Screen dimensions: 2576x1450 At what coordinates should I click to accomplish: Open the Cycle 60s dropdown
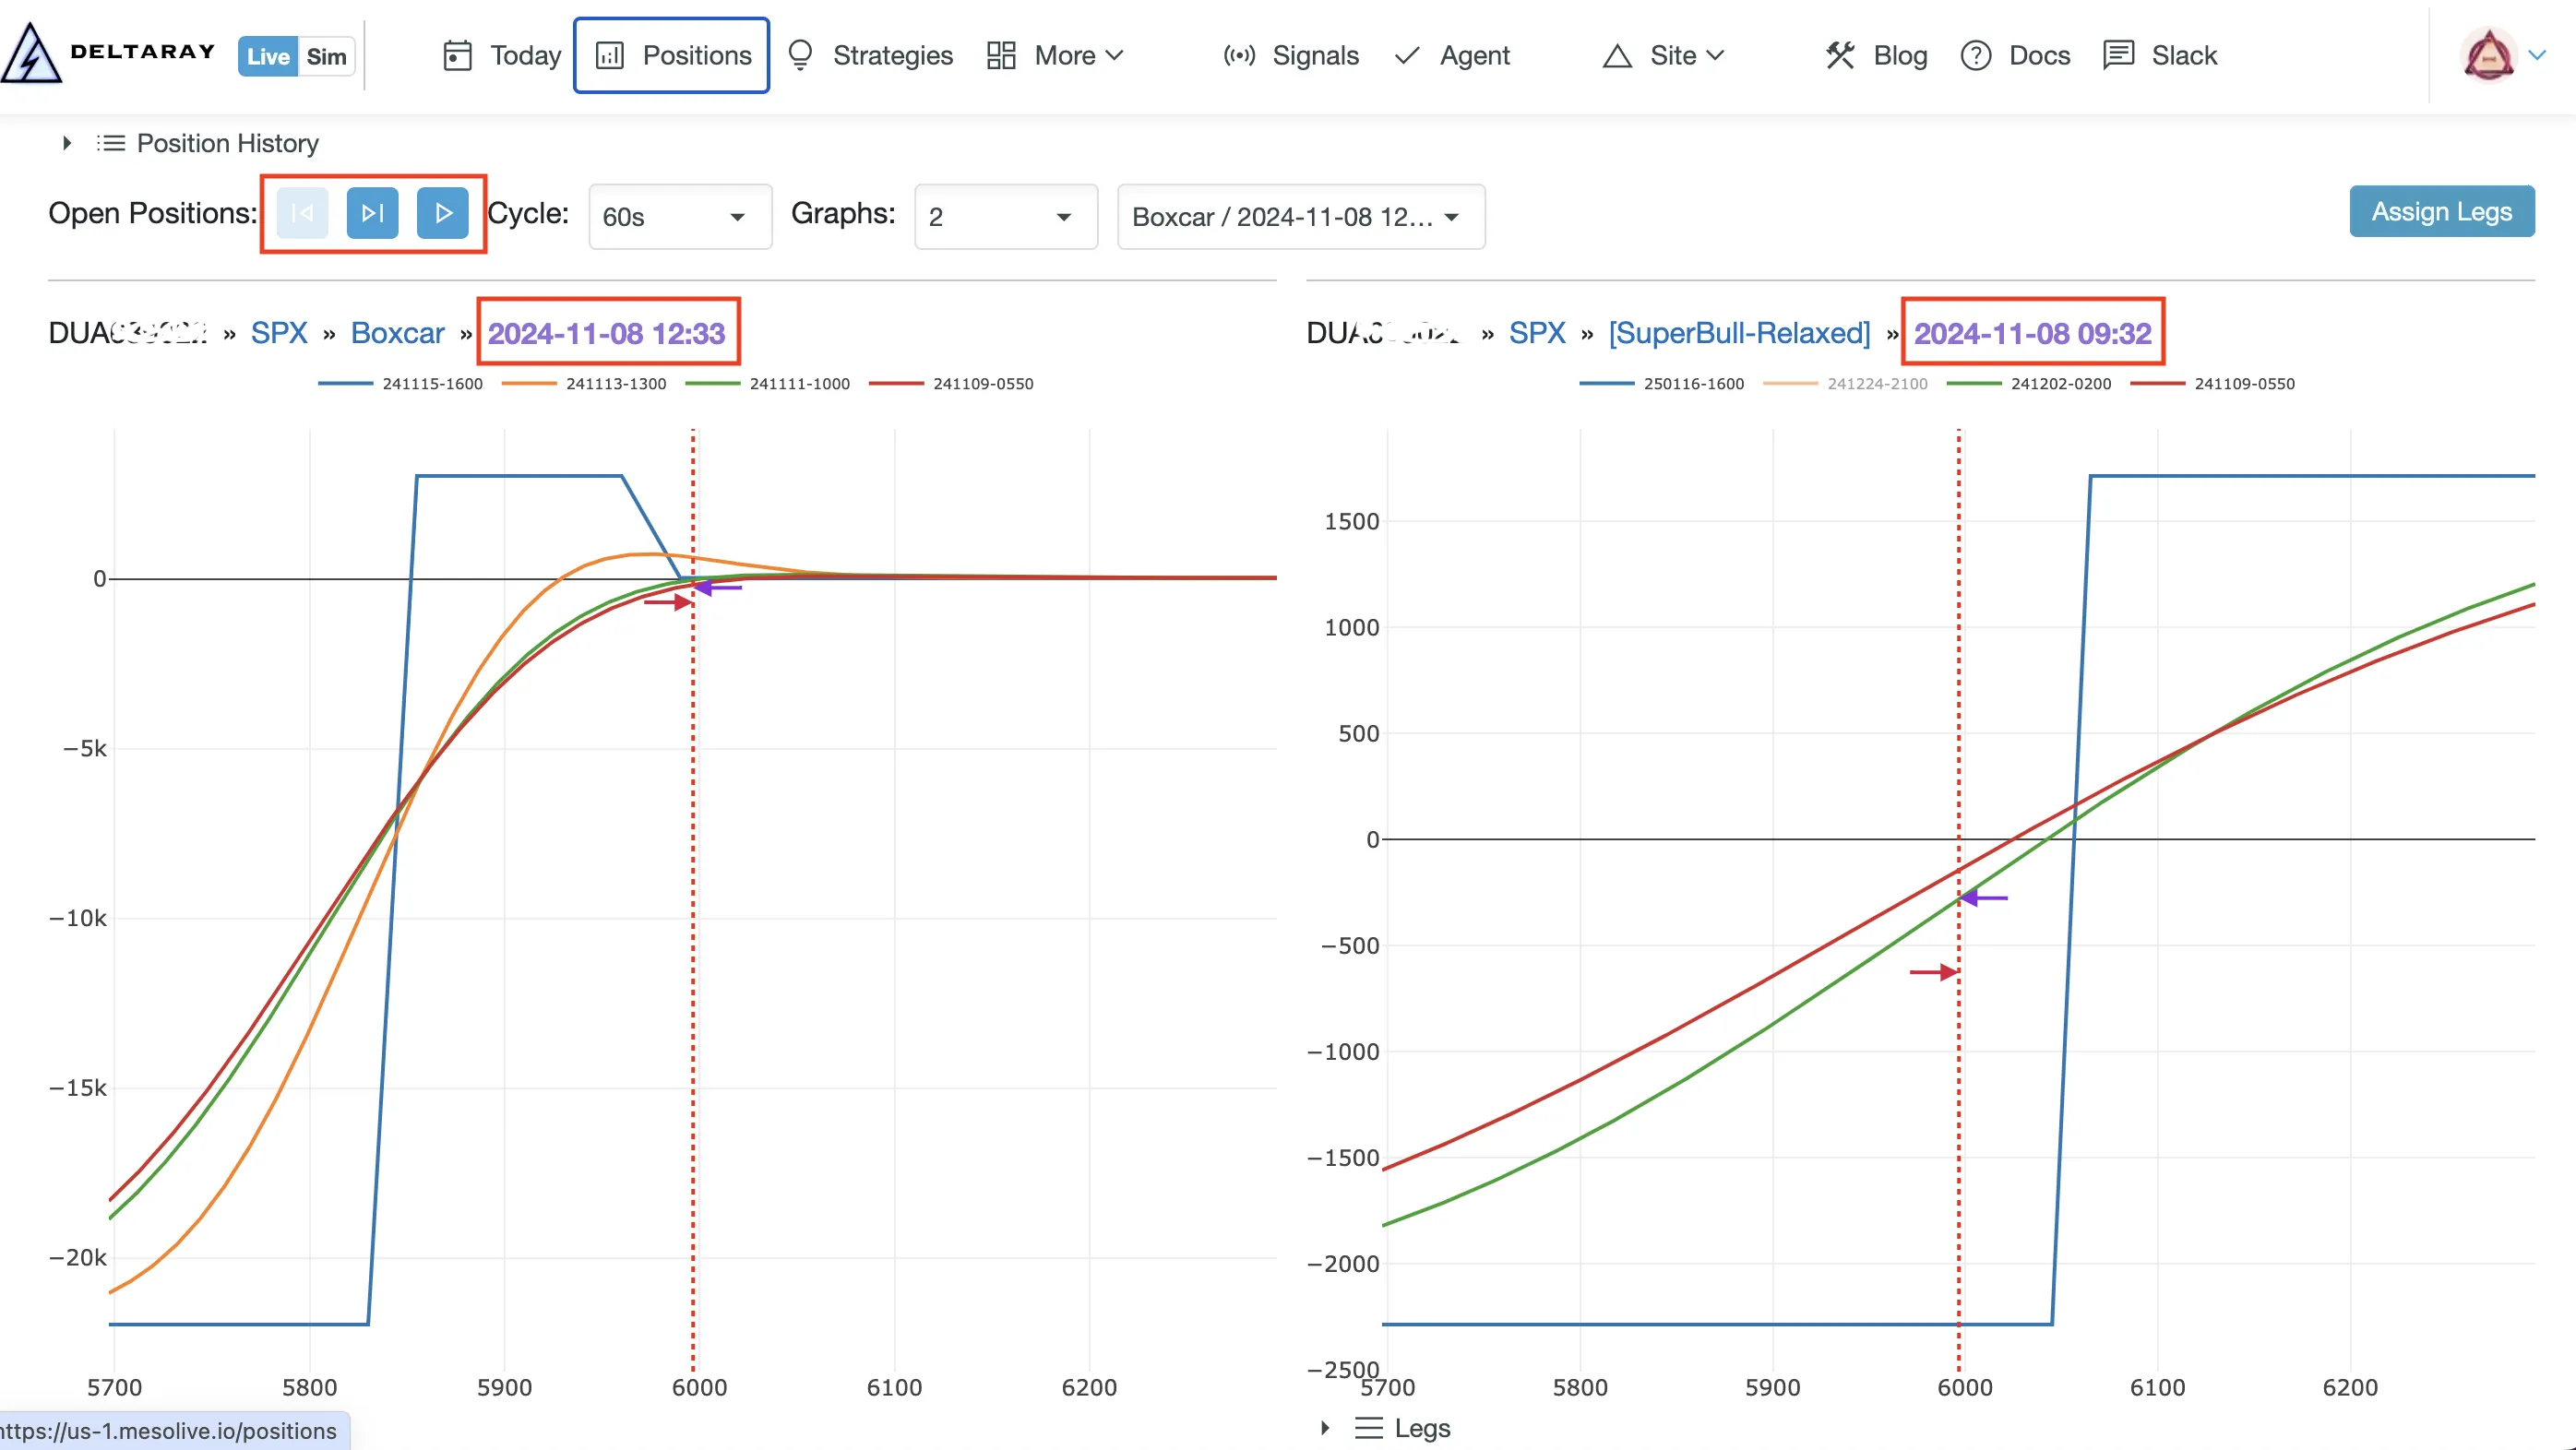point(679,216)
